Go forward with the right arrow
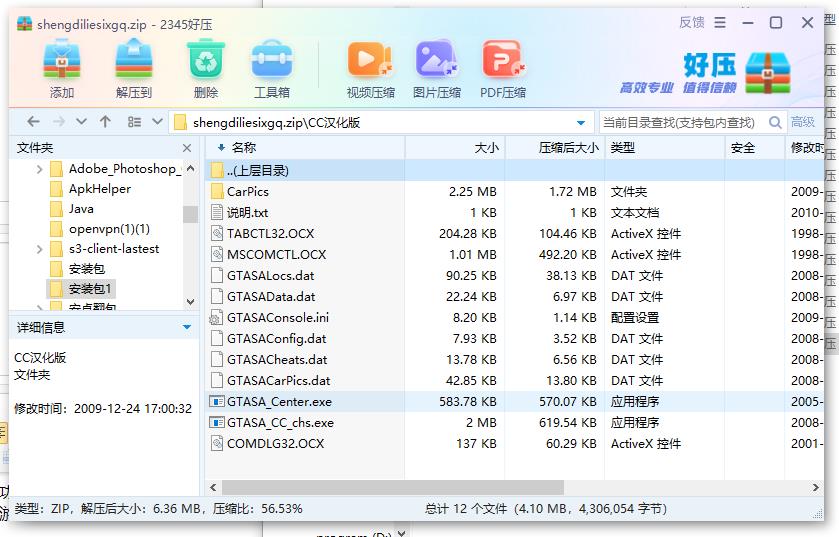The image size is (839, 537). [x=58, y=122]
